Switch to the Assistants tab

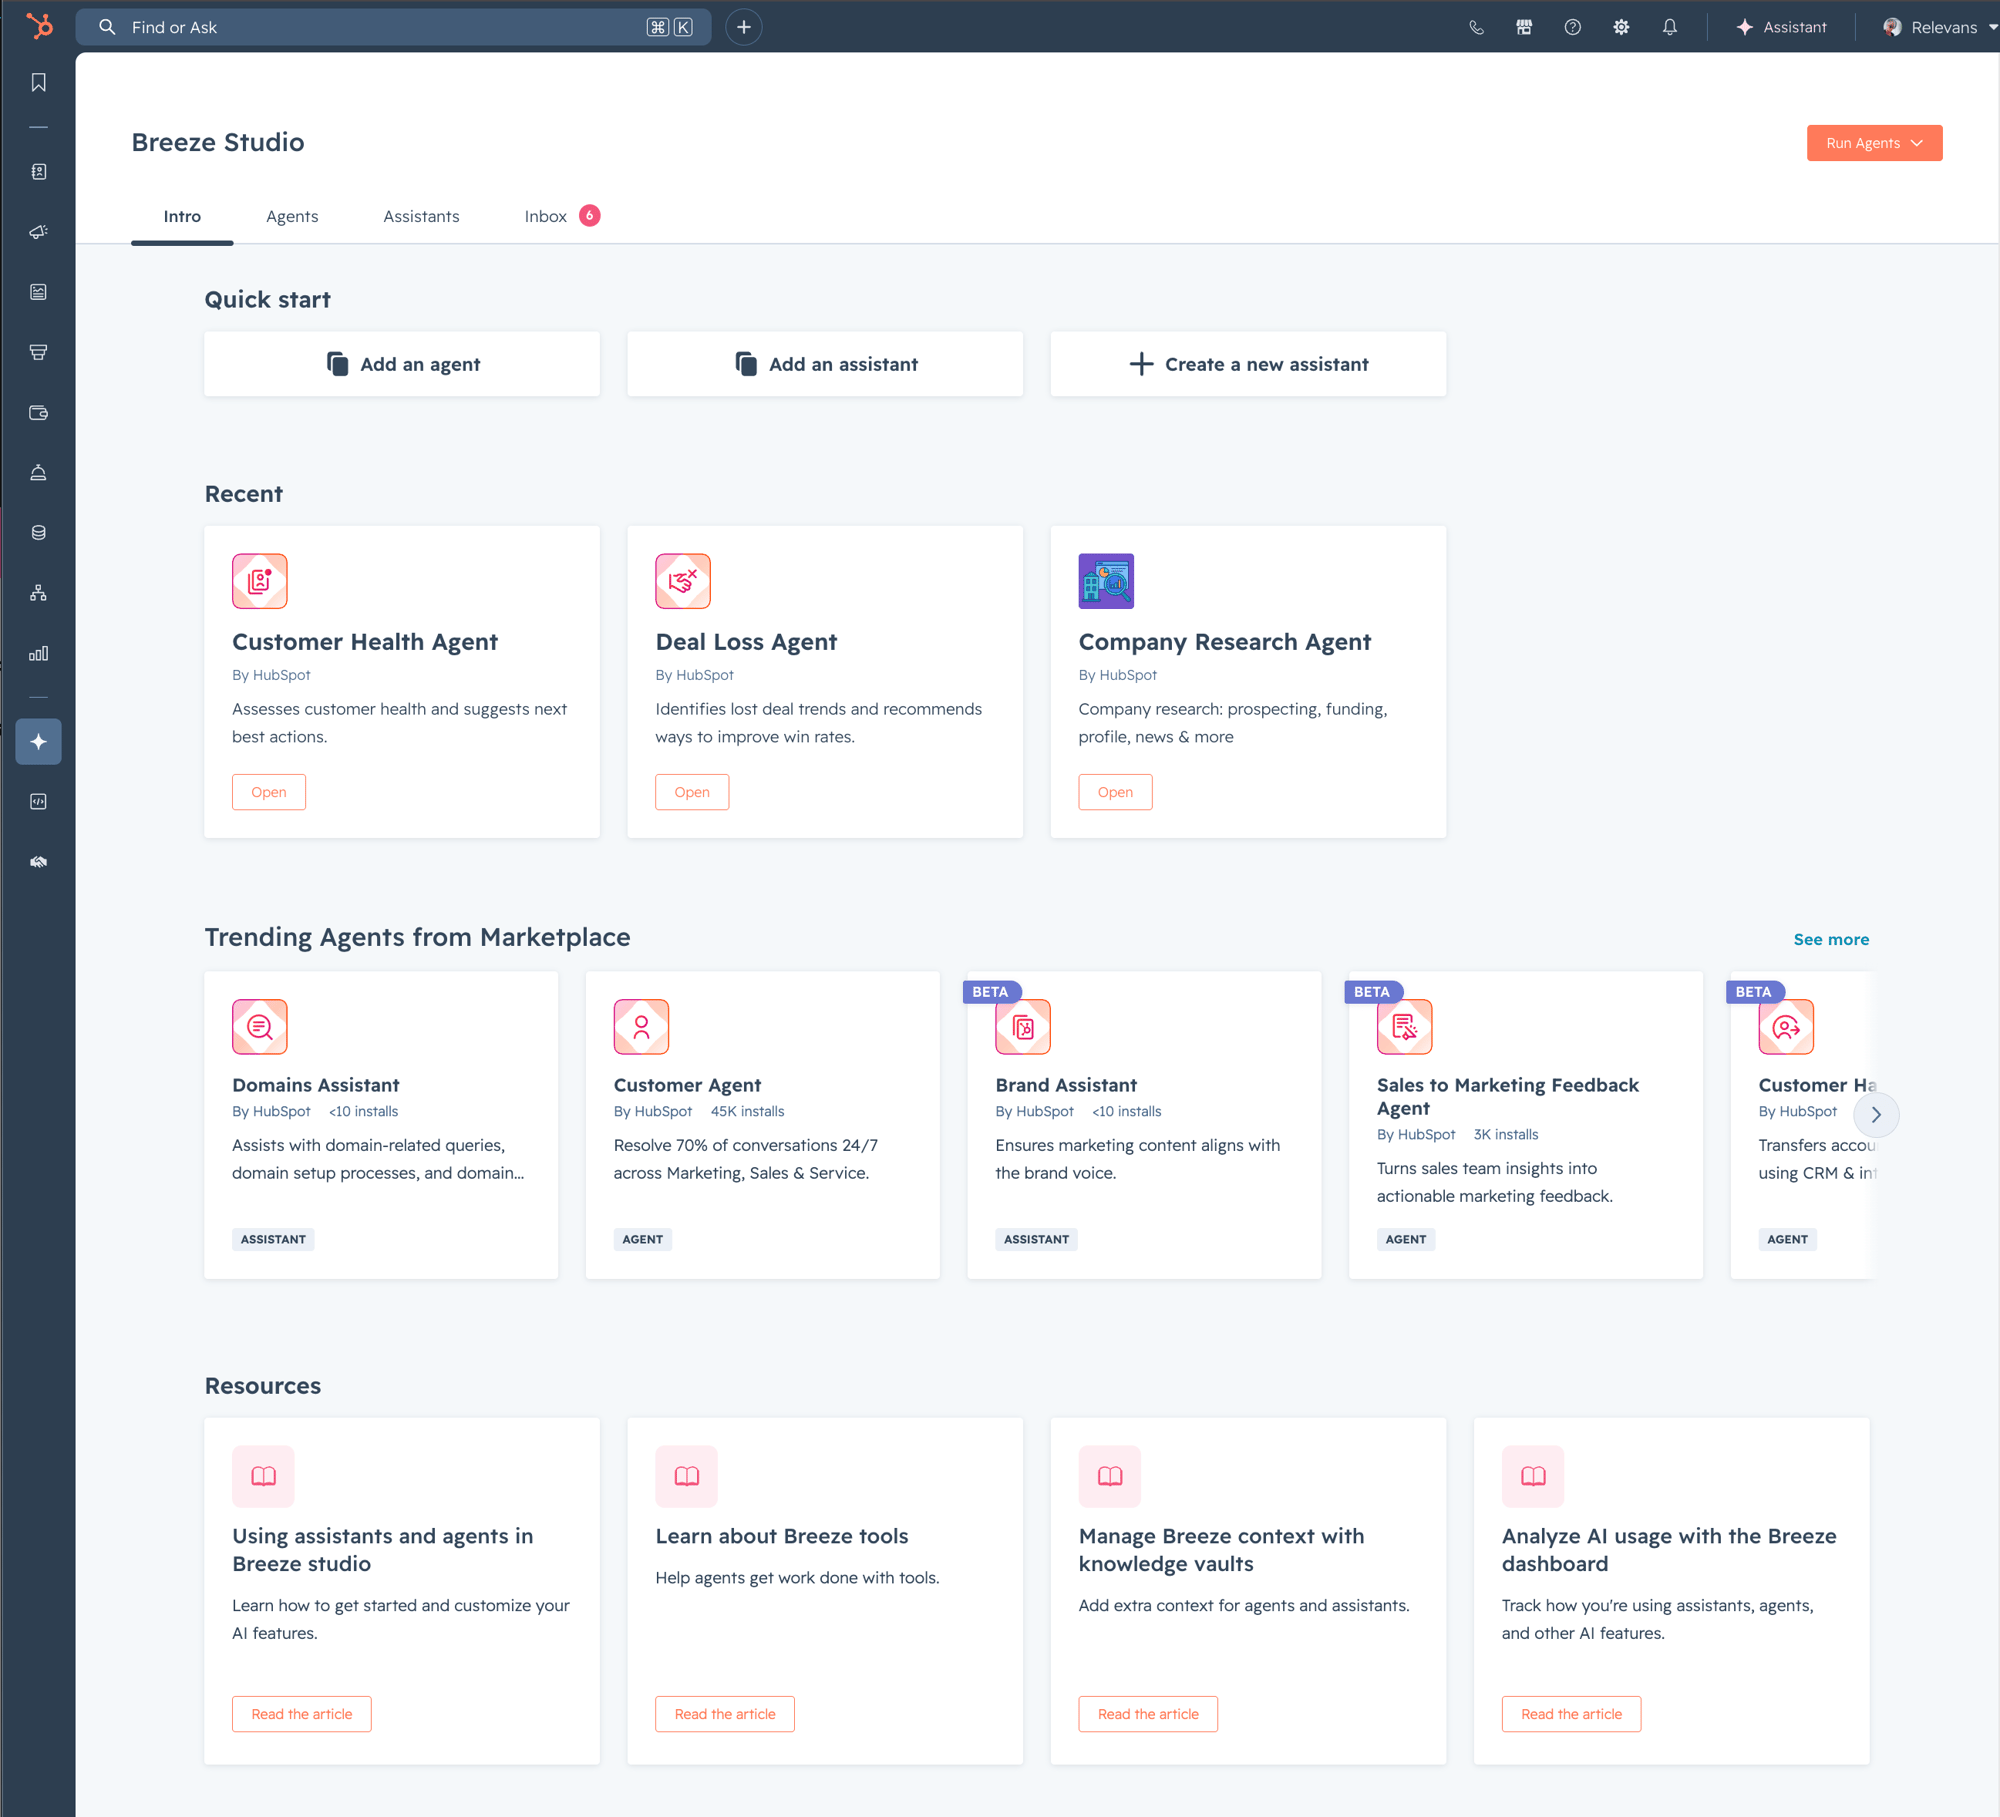point(421,216)
